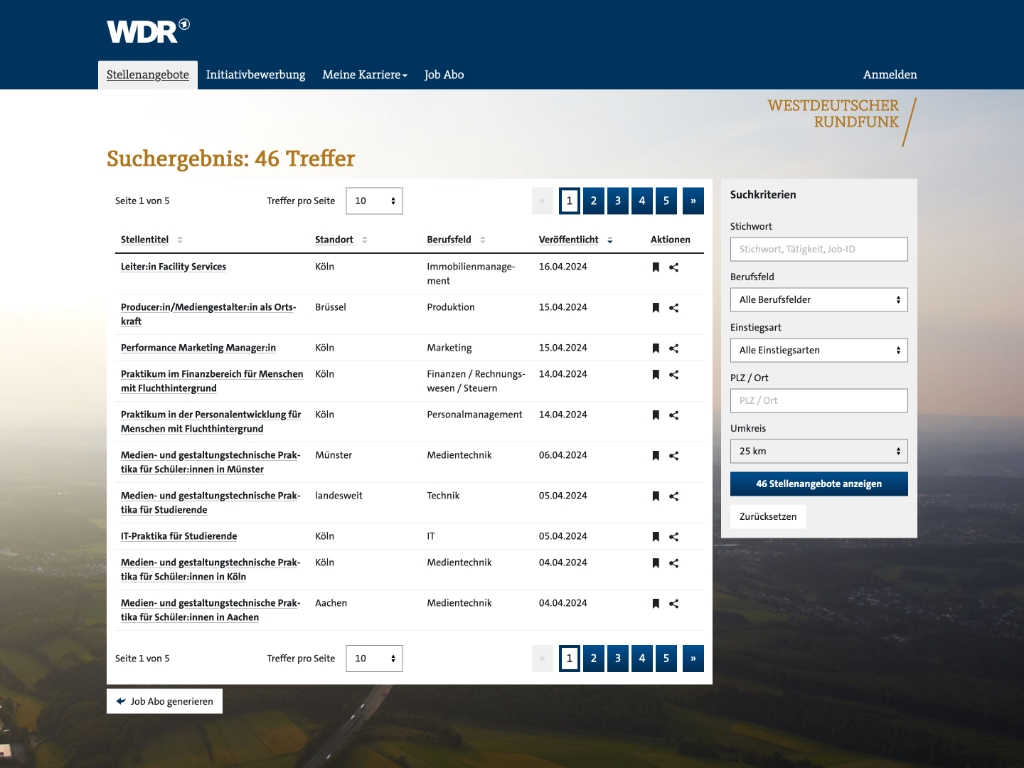Open the Berufsfeld dropdown

tap(818, 299)
